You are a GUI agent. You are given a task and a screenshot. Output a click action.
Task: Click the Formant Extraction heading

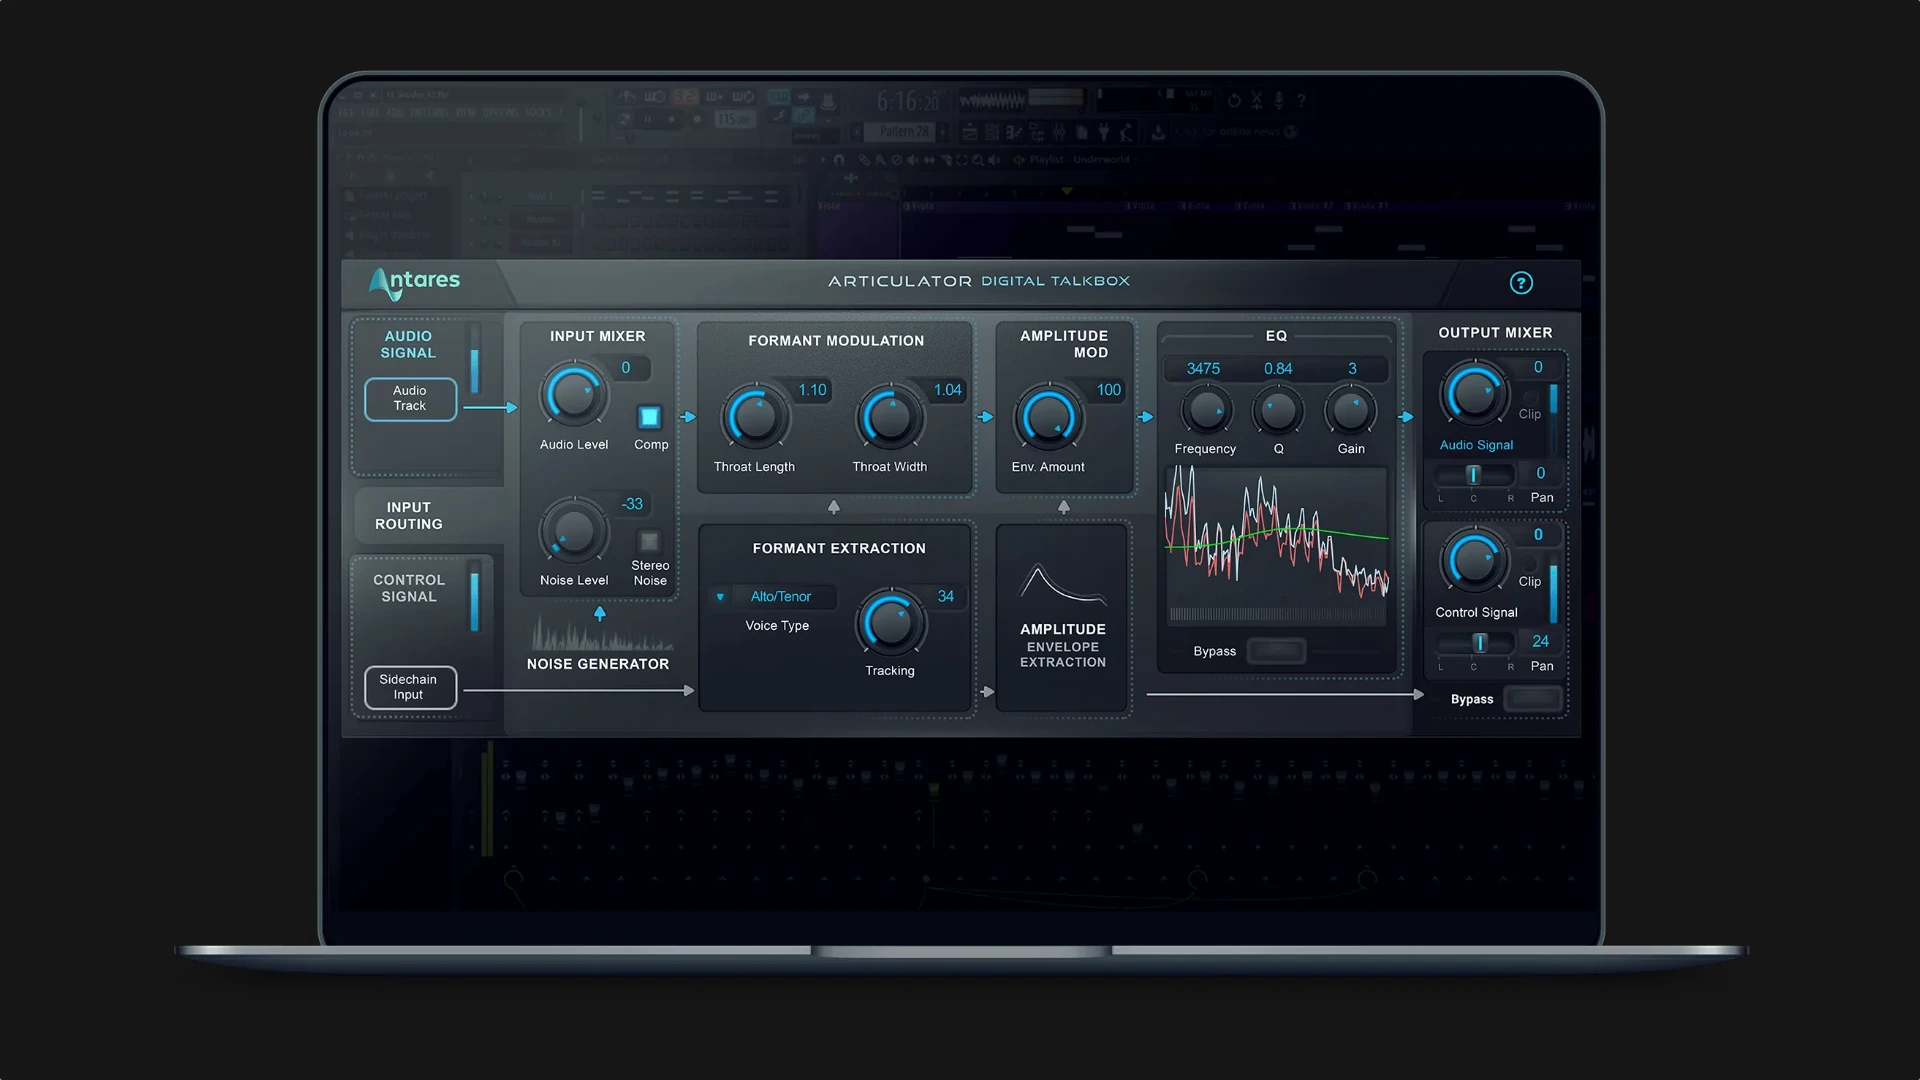[x=839, y=549]
